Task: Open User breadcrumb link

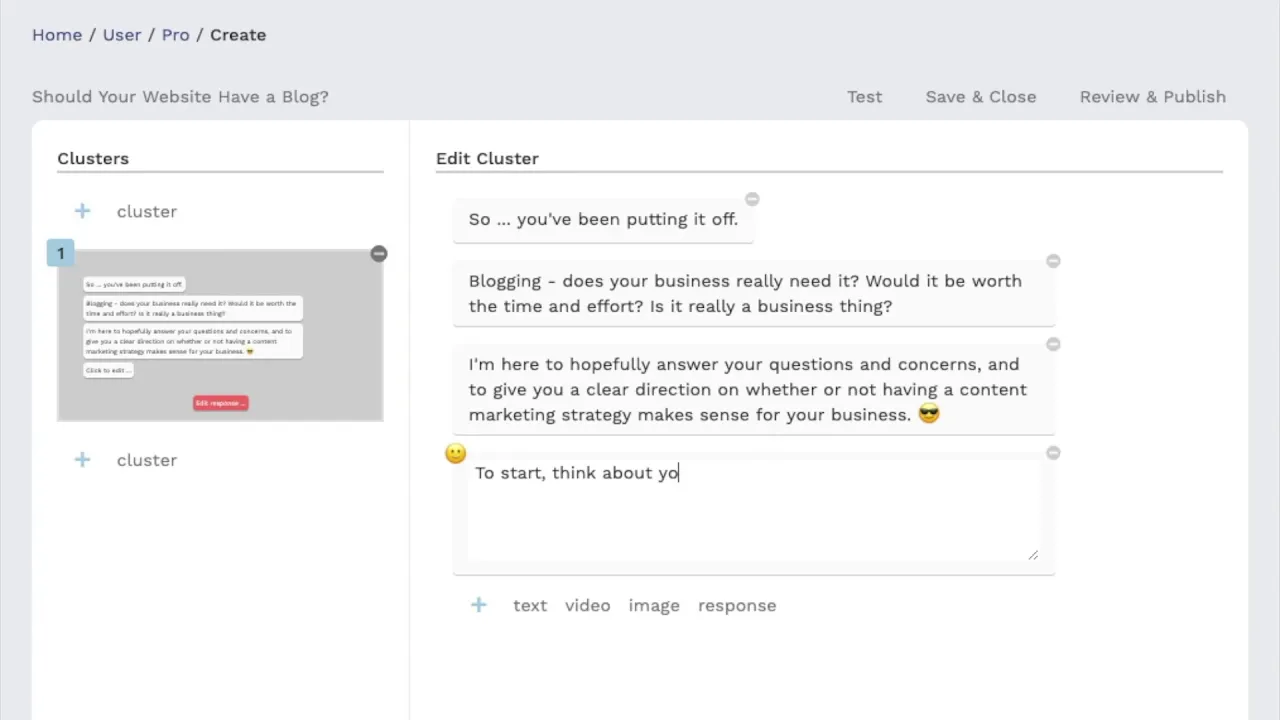Action: coord(122,35)
